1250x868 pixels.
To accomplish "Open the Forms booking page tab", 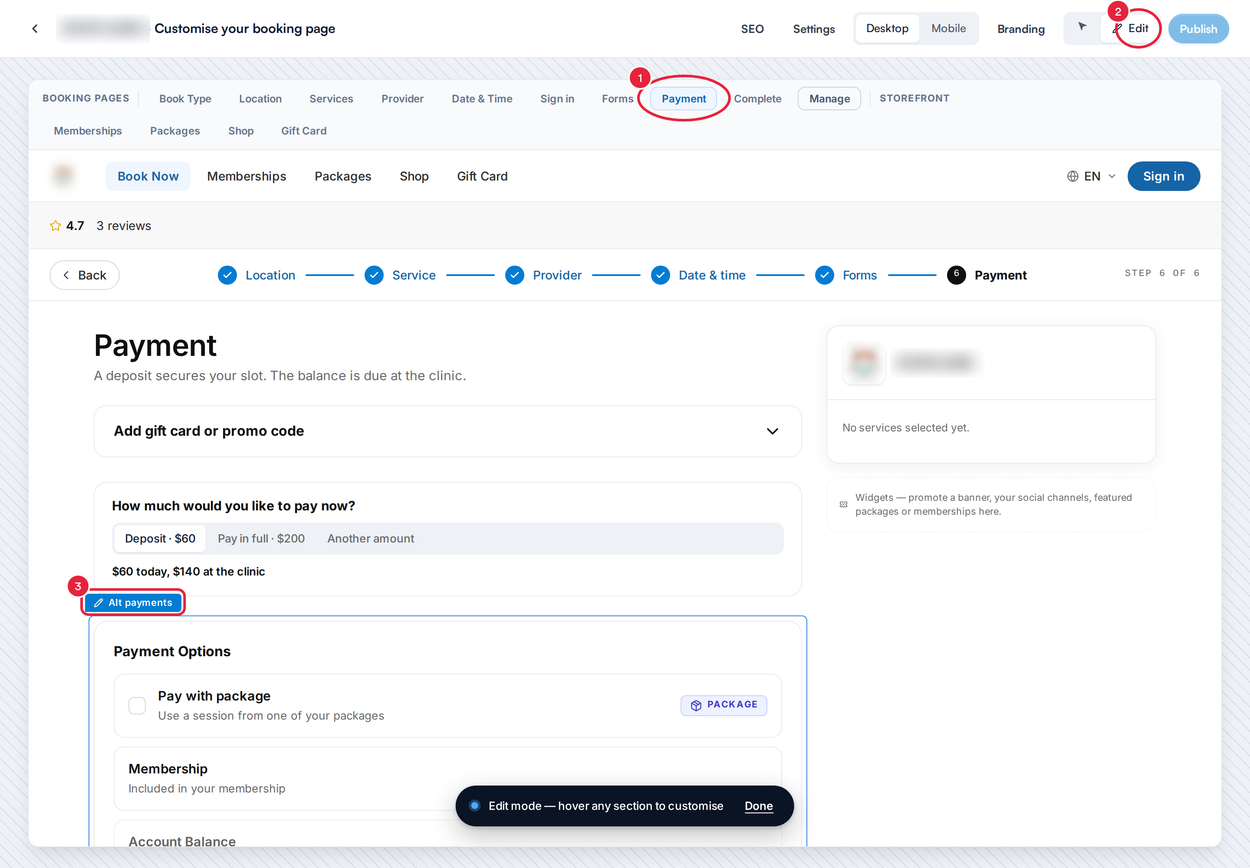I will (617, 99).
